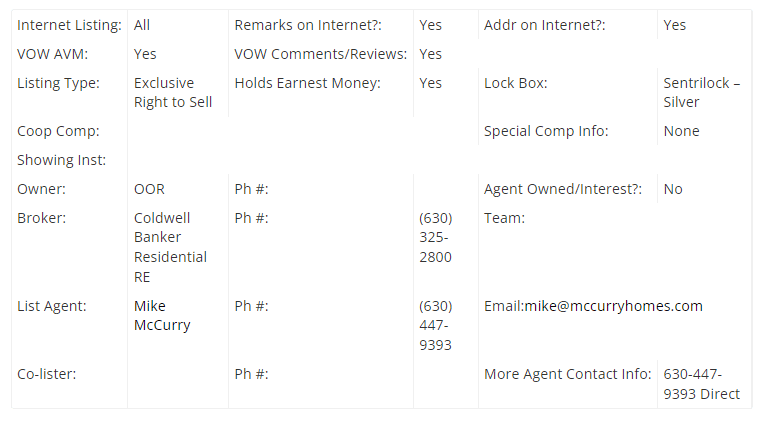Select the 630-447-9393 Direct contact info
Screen dimensions: 779x425
coord(701,384)
